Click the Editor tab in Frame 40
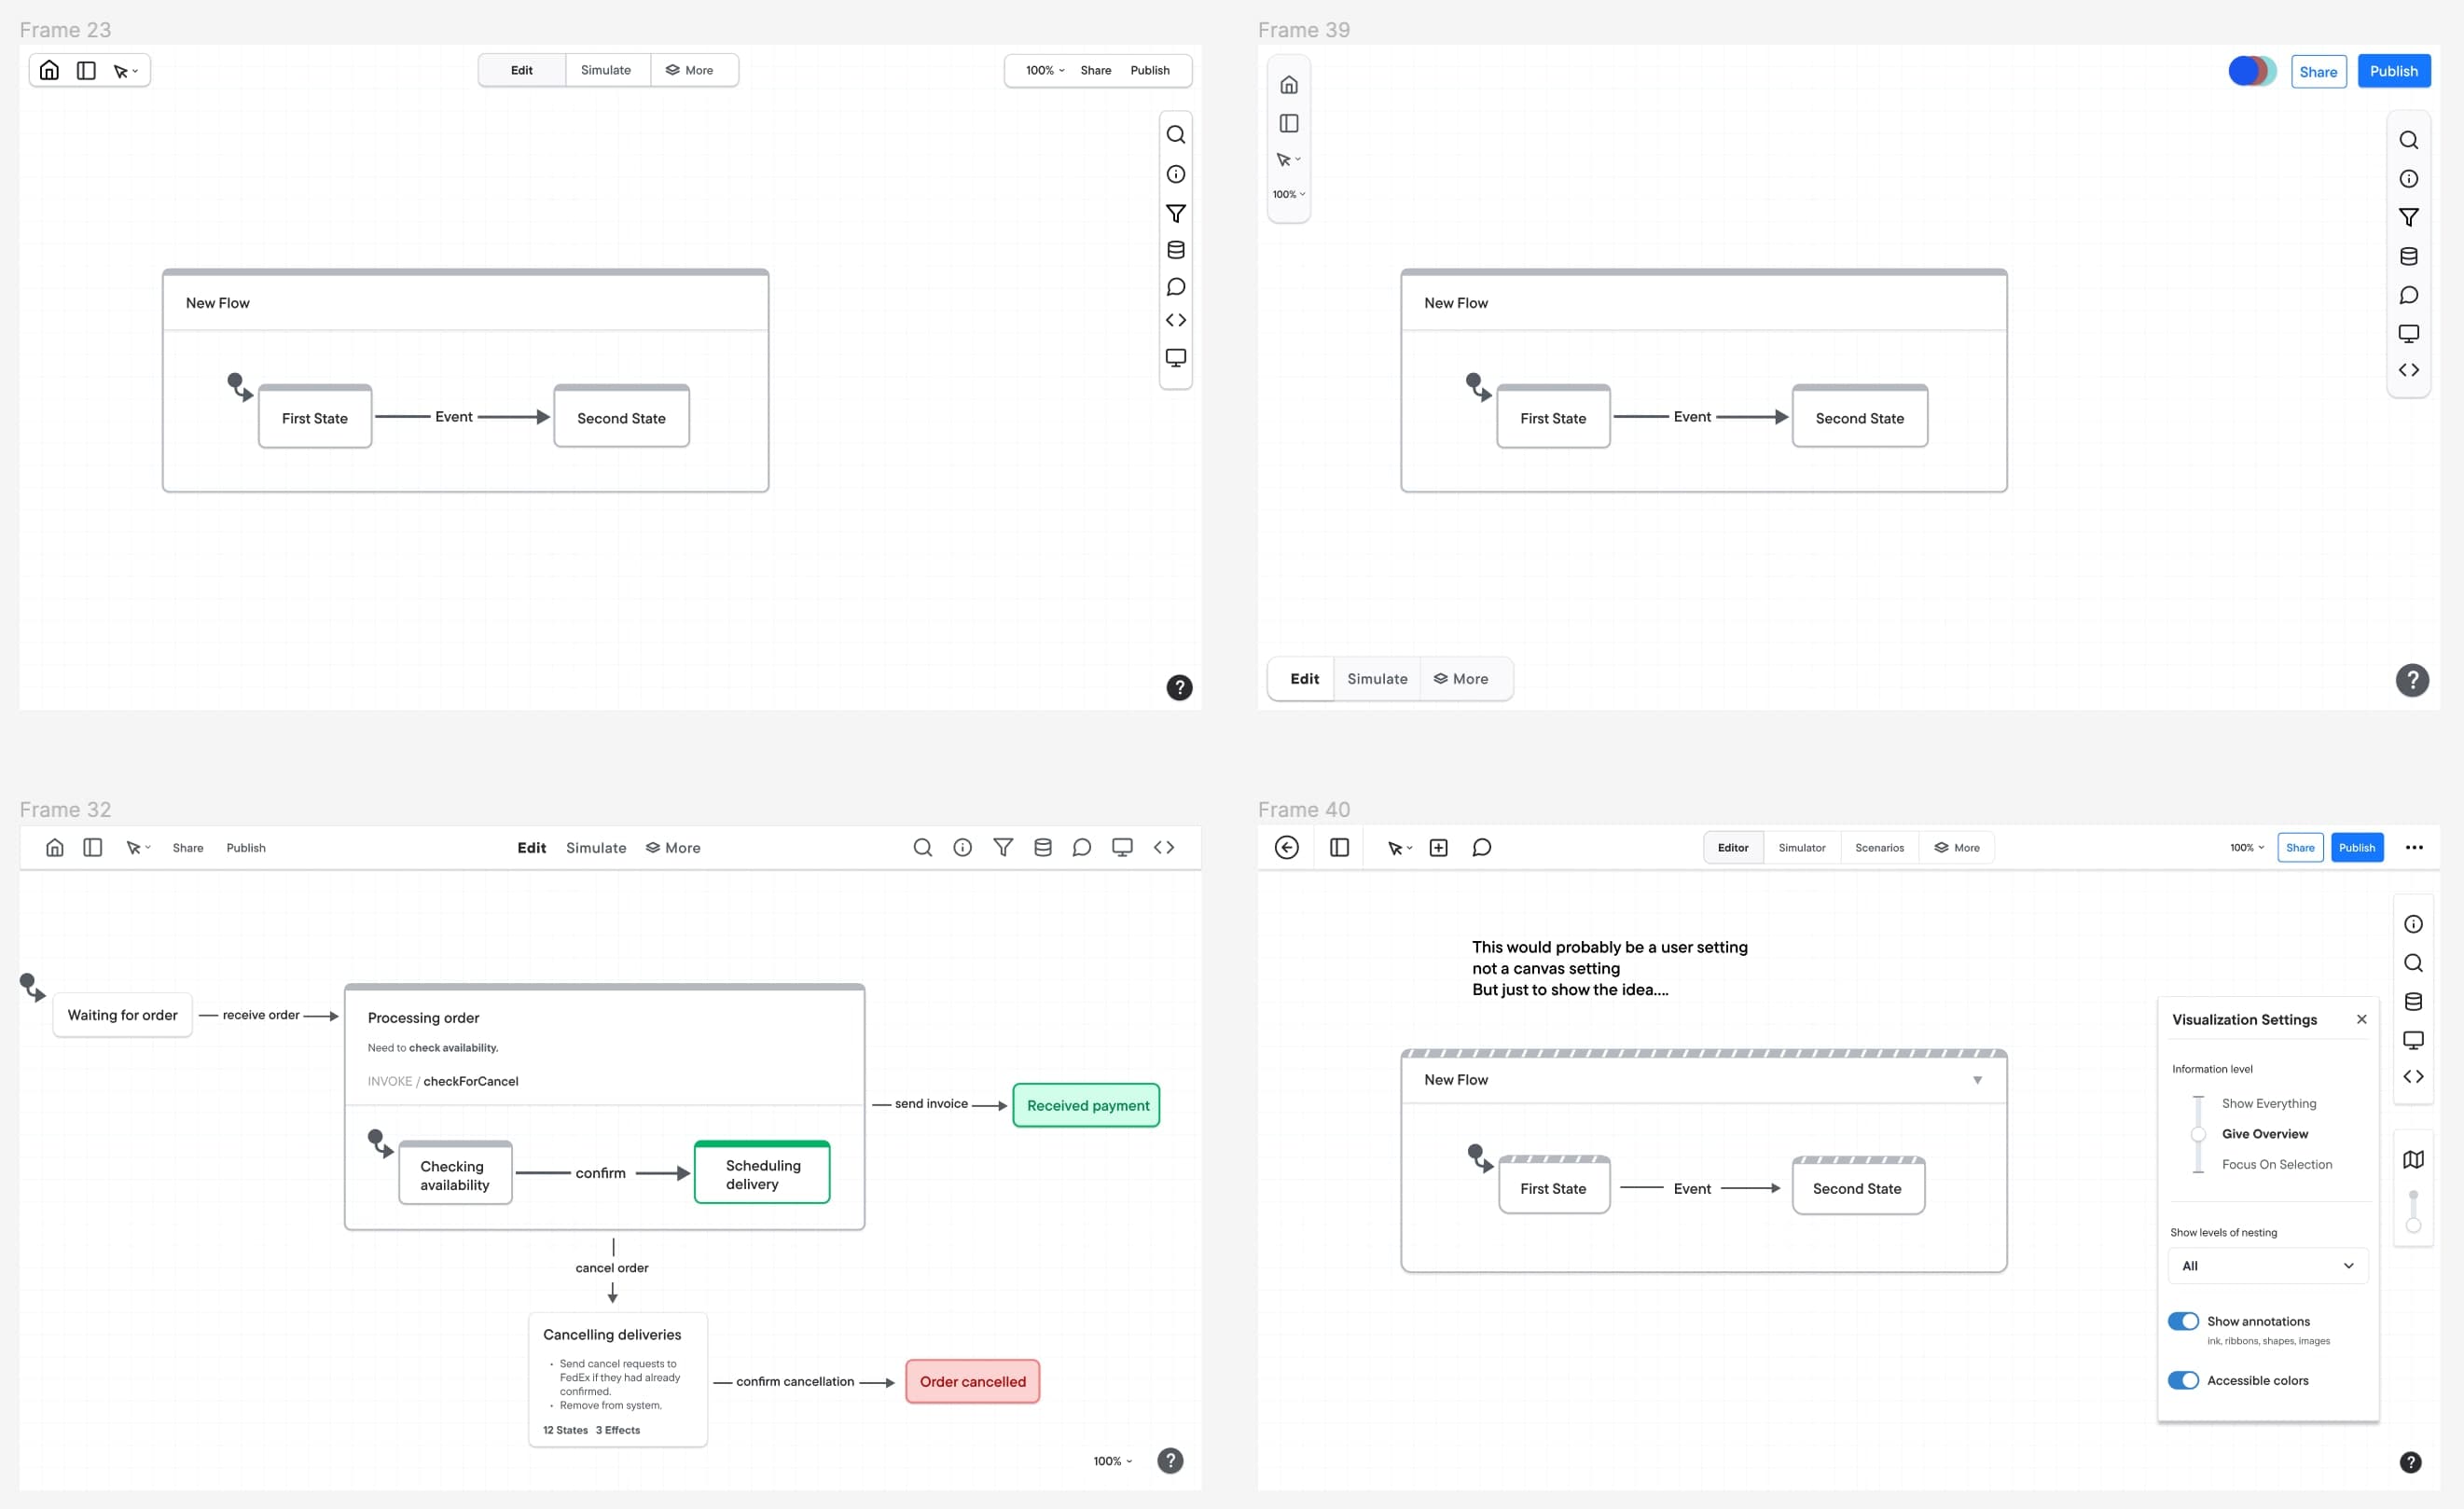The height and width of the screenshot is (1509, 2464). click(1732, 847)
